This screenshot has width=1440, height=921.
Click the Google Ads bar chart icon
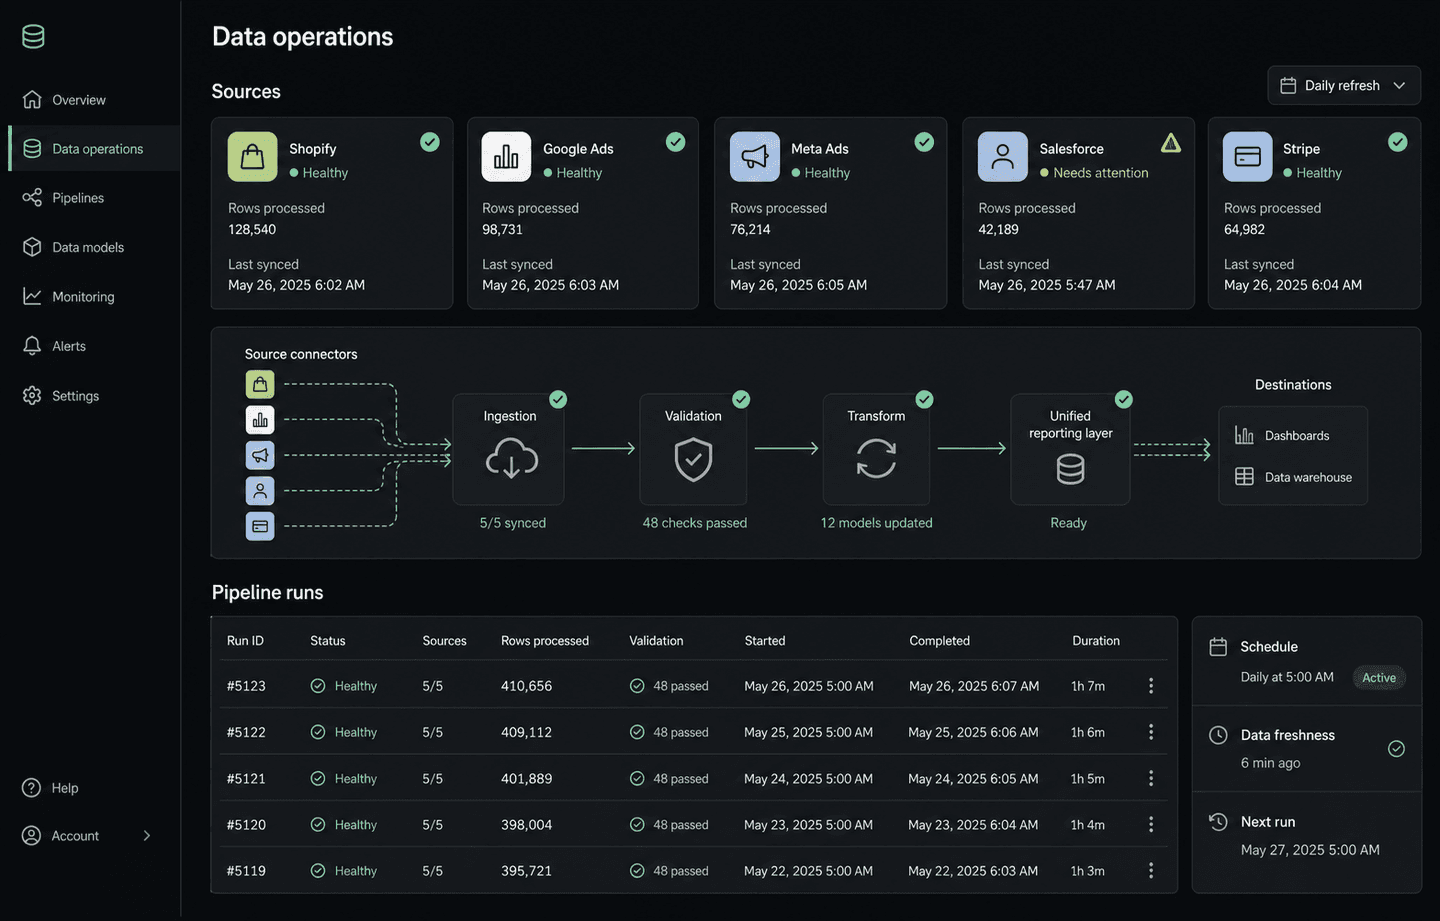pyautogui.click(x=506, y=157)
